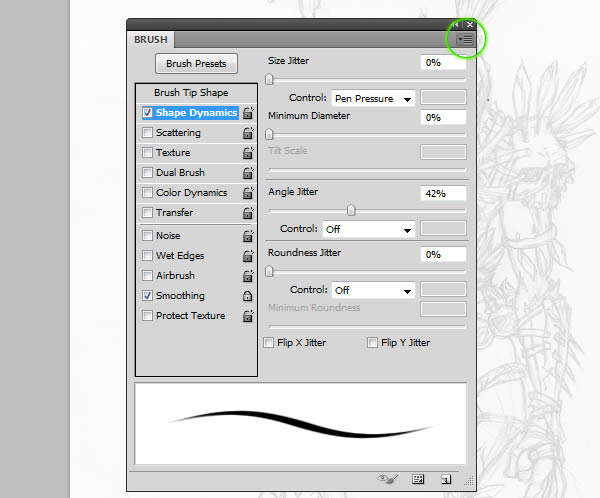The image size is (600, 498).
Task: Select the Shape Dynamics label
Action: click(196, 113)
